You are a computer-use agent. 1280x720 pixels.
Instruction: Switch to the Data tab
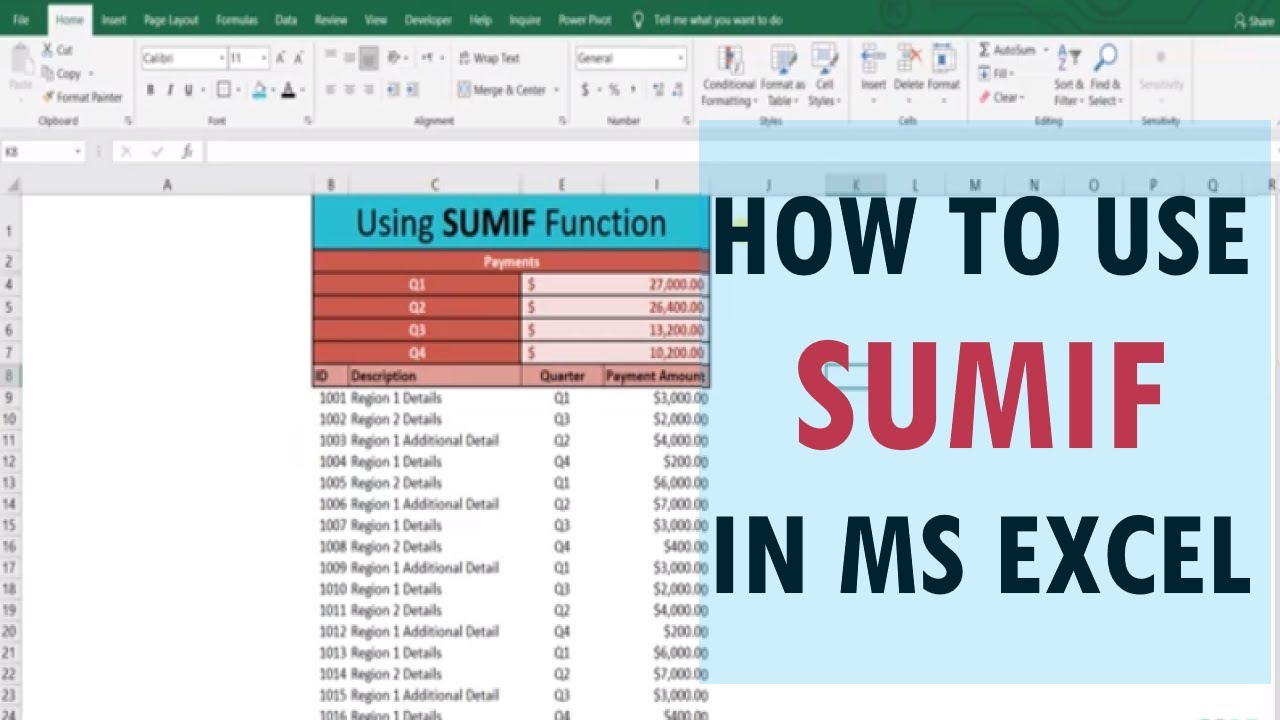coord(286,20)
